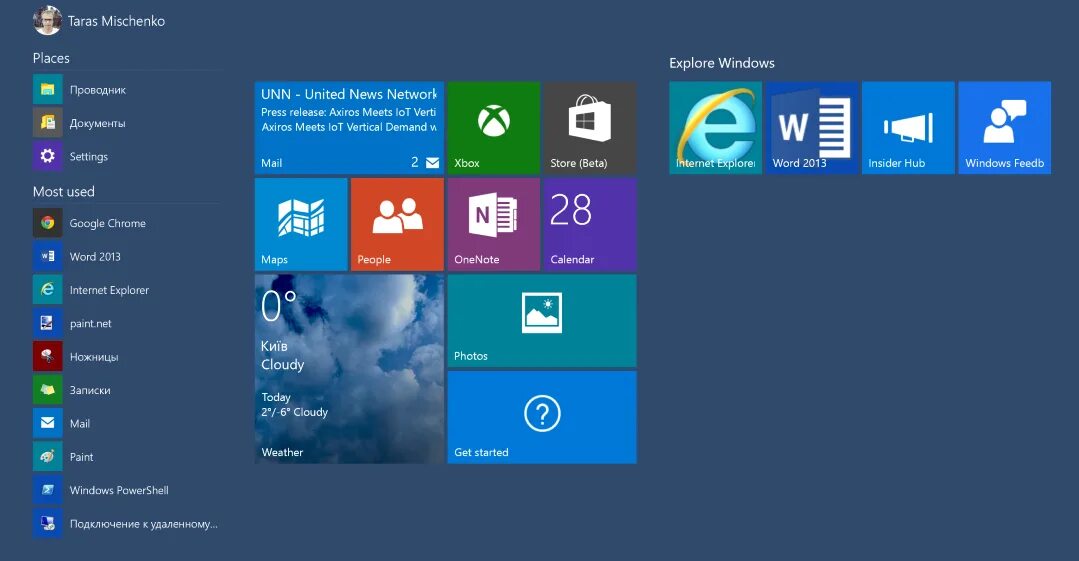Open the Photos tile
Screen dimensions: 1079x561
click(542, 321)
